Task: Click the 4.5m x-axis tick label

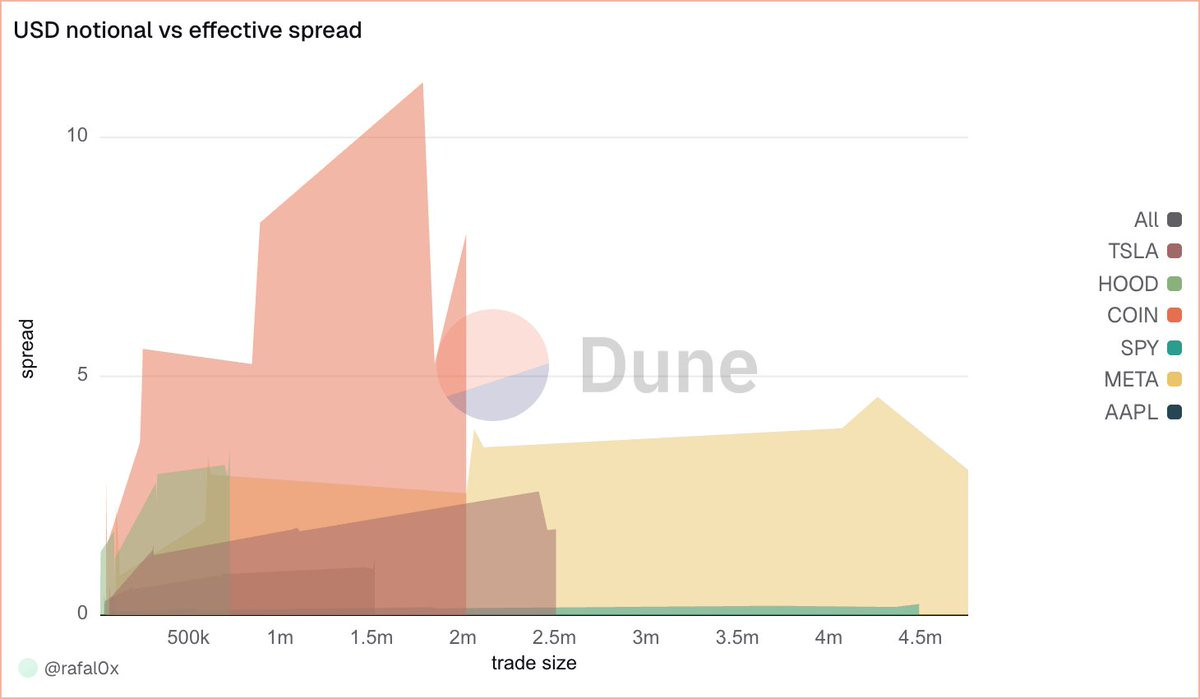Action: 921,638
